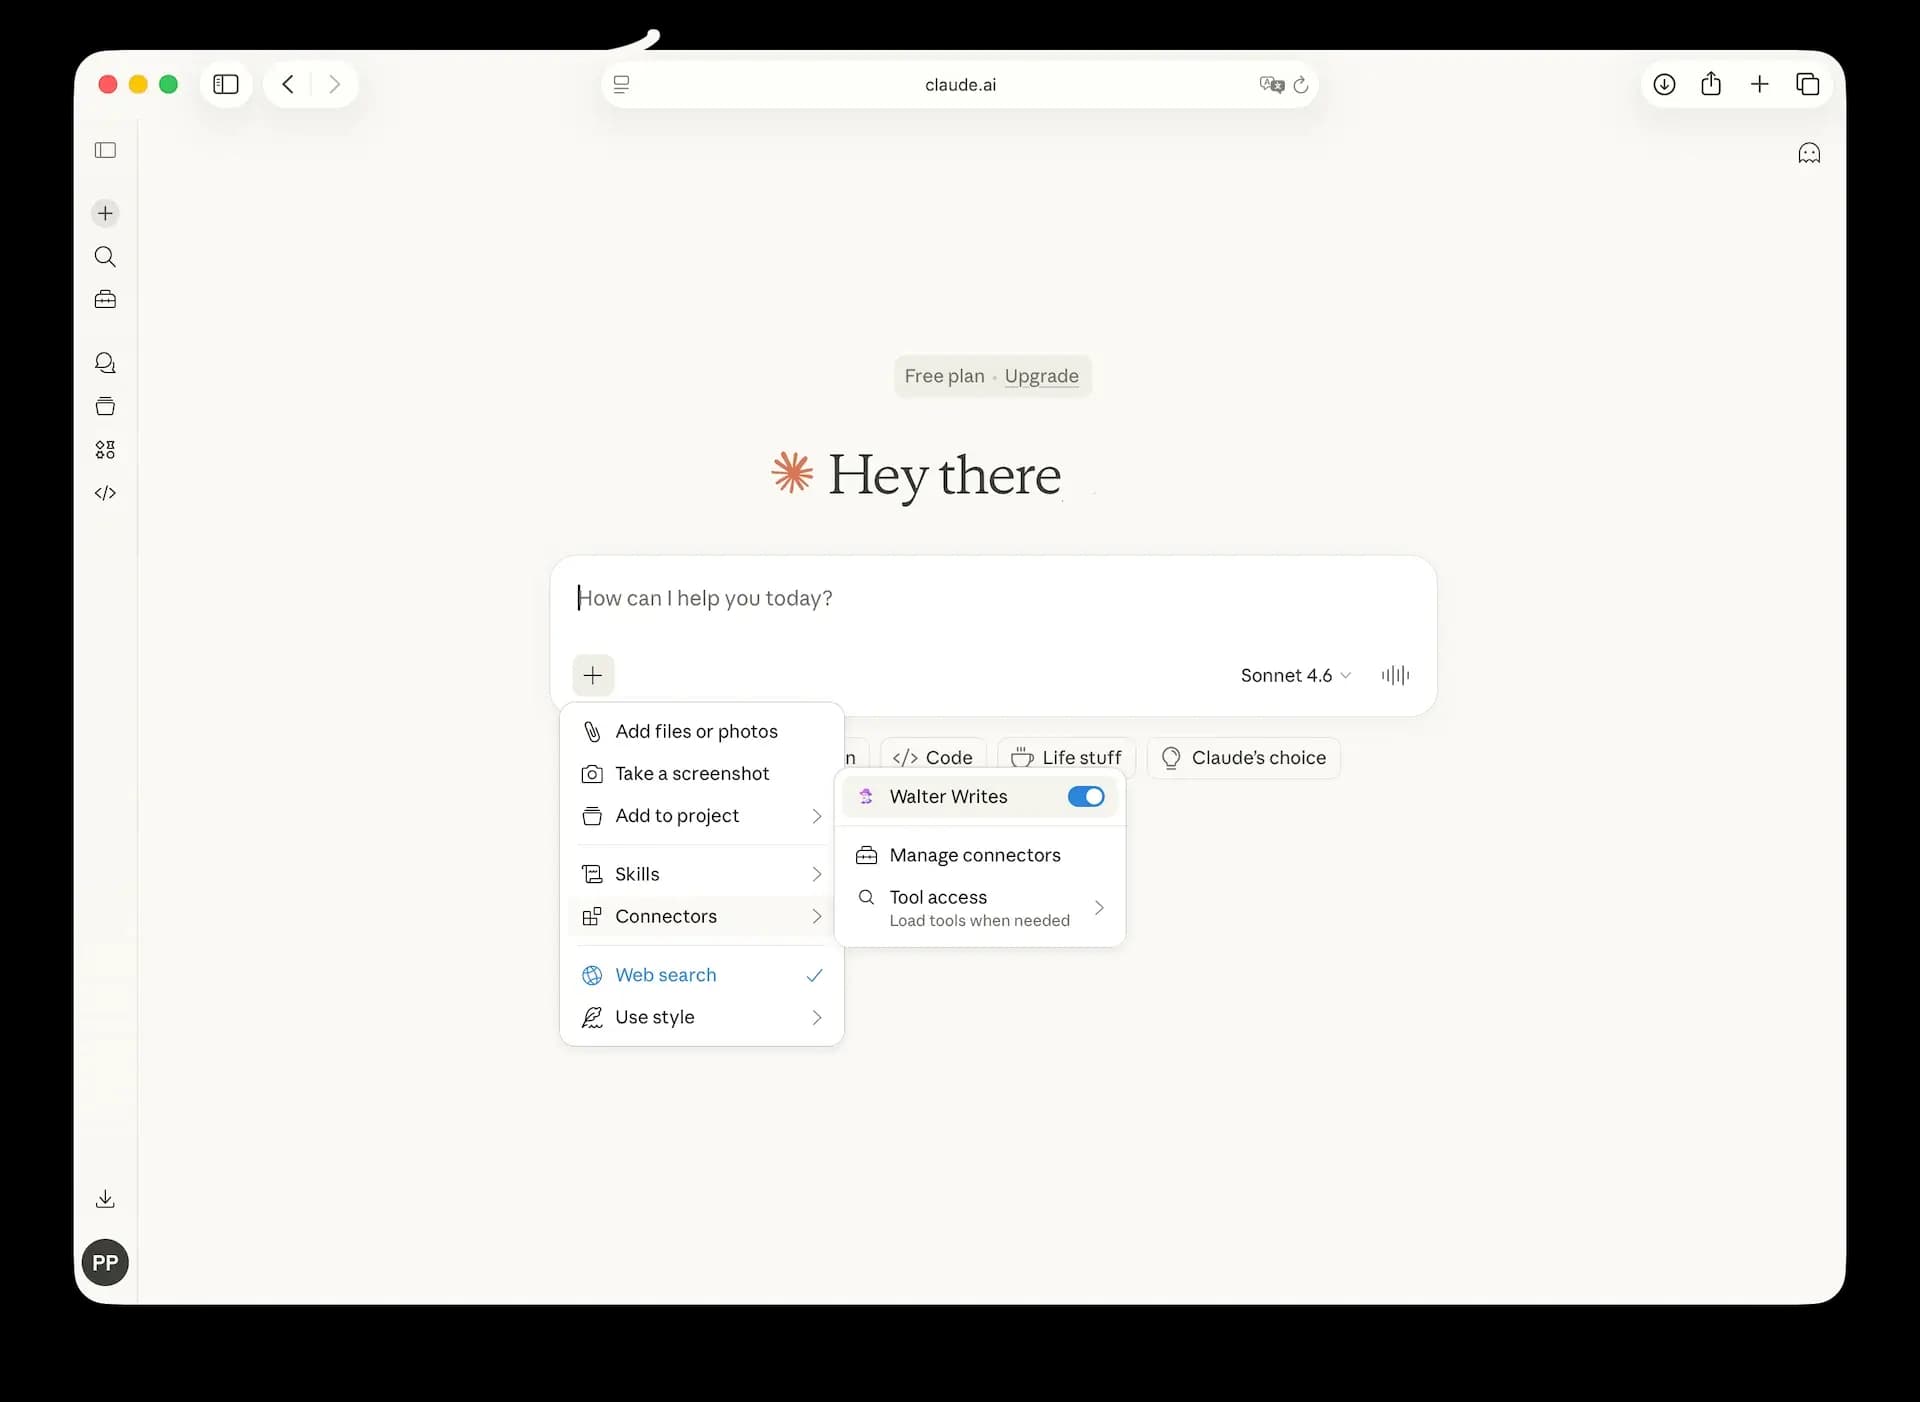This screenshot has height=1402, width=1920.
Task: Open the Safari page reader icon in address bar
Action: tap(621, 85)
